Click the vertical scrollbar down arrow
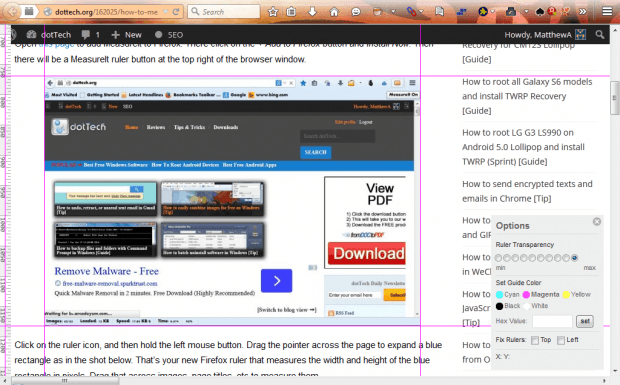This screenshot has width=620, height=385. pos(615,371)
